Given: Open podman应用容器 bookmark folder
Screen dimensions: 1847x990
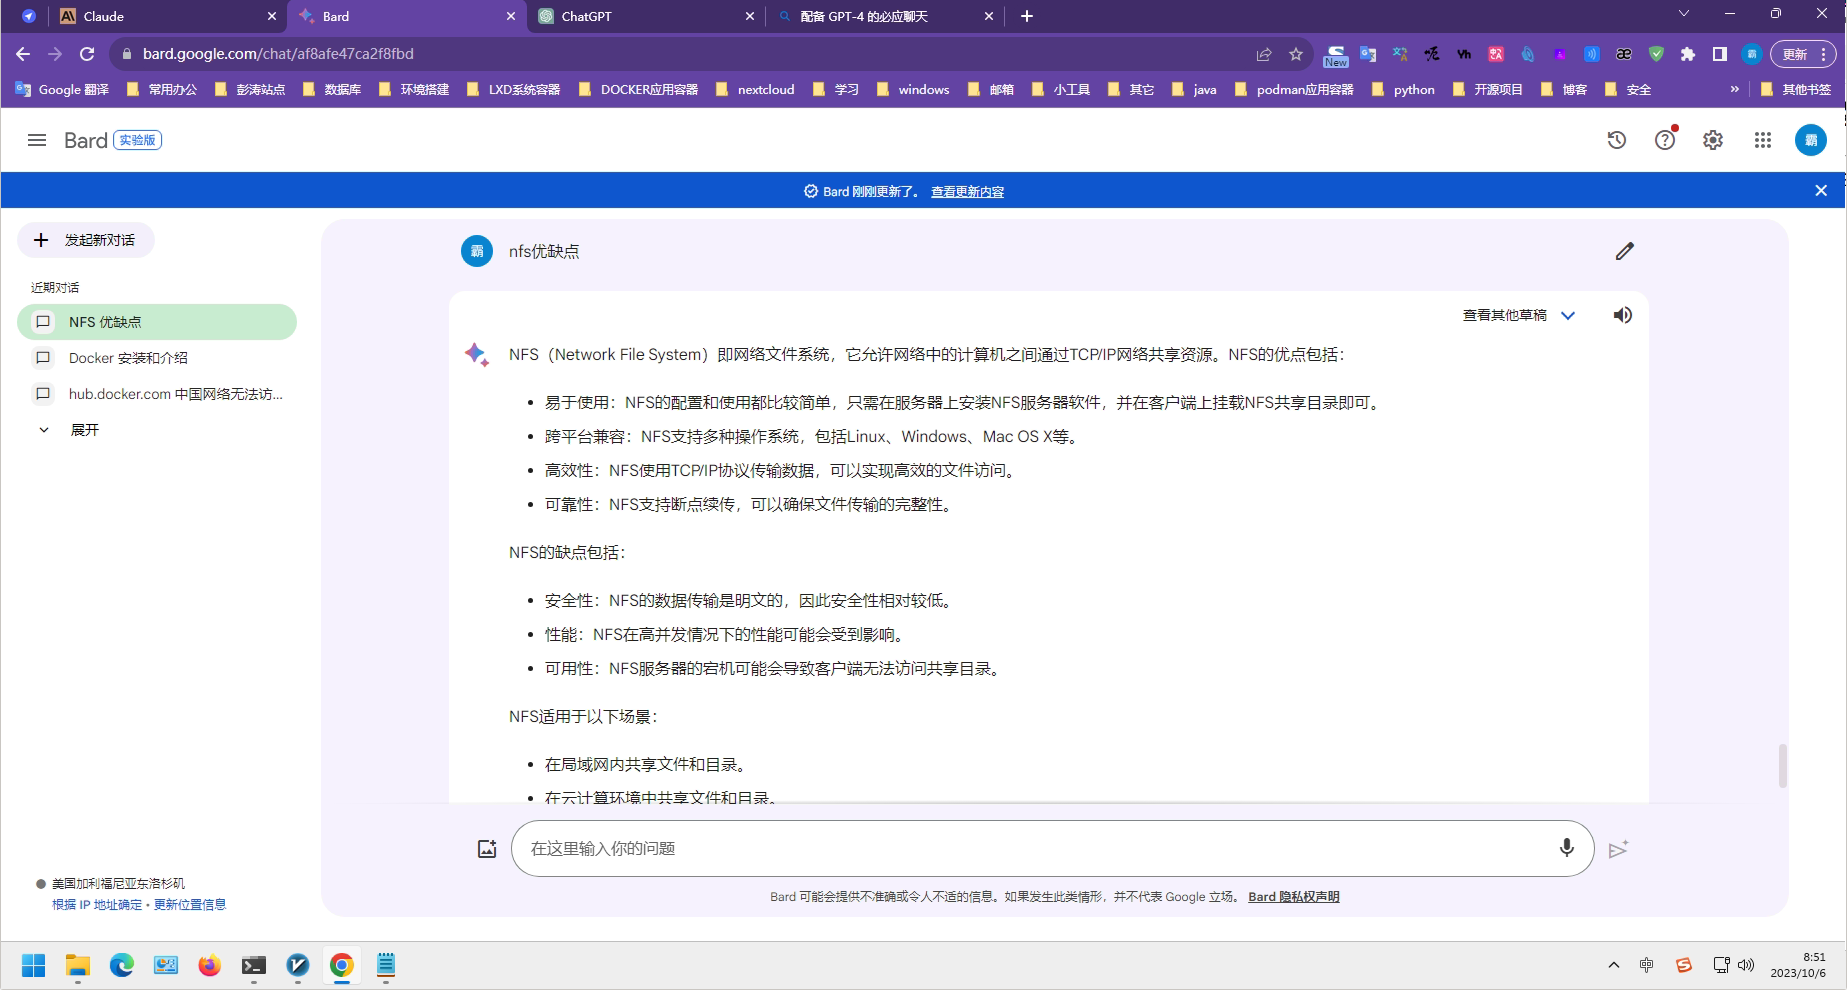Looking at the screenshot, I should pyautogui.click(x=1294, y=89).
